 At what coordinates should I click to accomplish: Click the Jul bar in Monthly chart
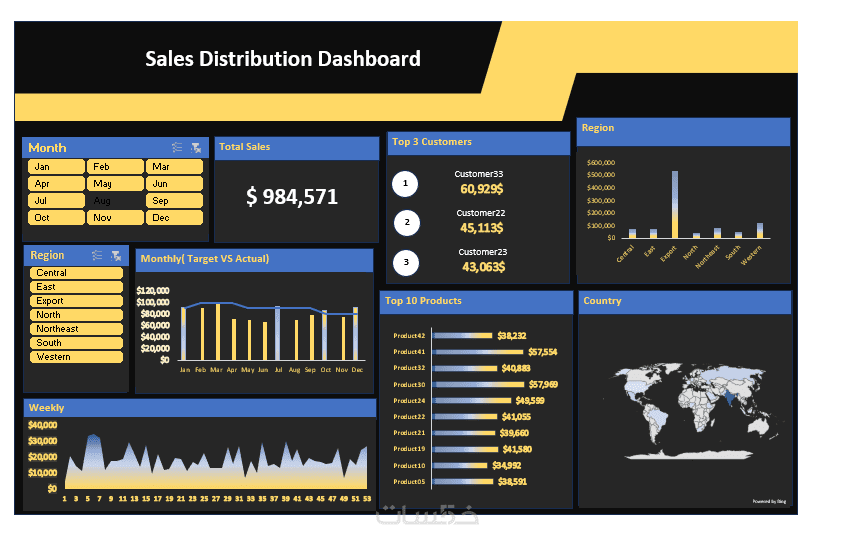click(x=278, y=333)
